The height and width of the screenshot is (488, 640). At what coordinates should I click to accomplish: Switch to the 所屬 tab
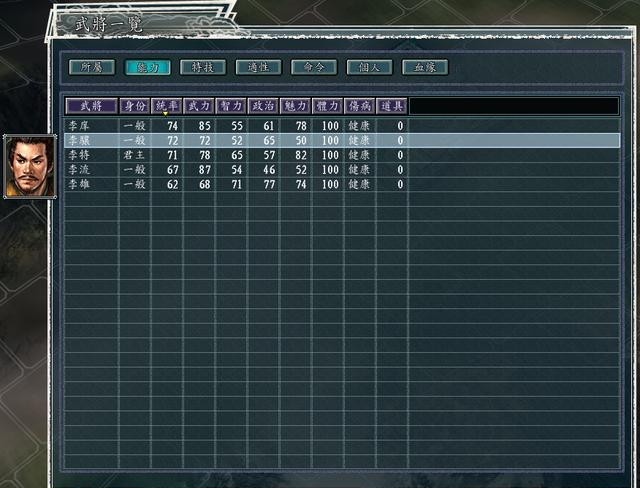pyautogui.click(x=92, y=67)
